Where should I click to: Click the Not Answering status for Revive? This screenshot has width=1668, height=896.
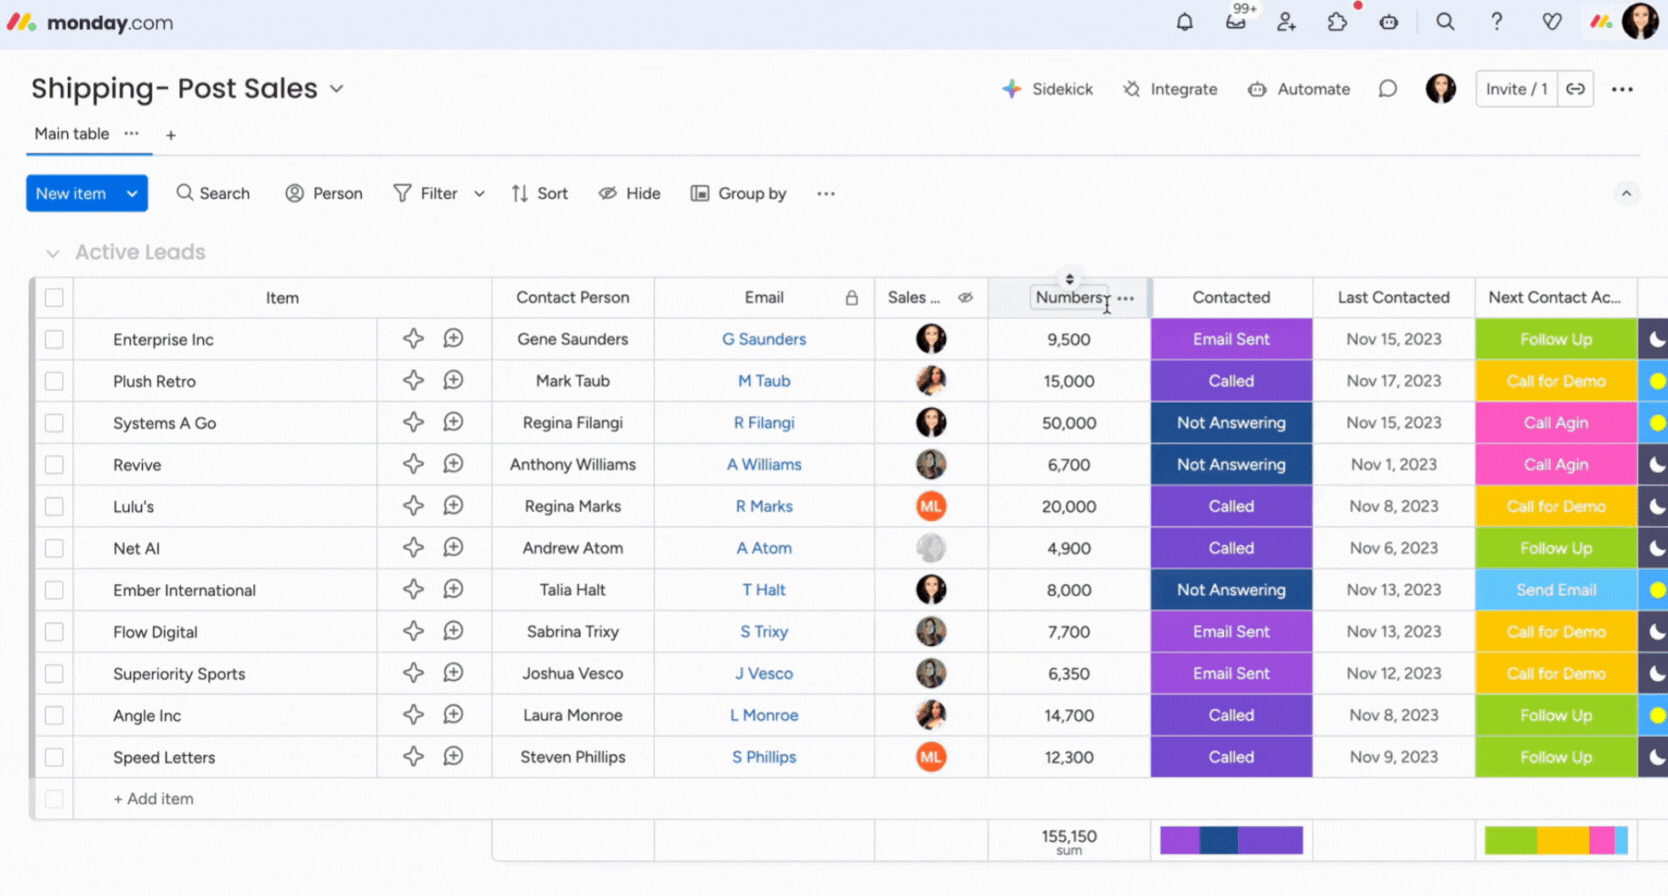pos(1230,465)
